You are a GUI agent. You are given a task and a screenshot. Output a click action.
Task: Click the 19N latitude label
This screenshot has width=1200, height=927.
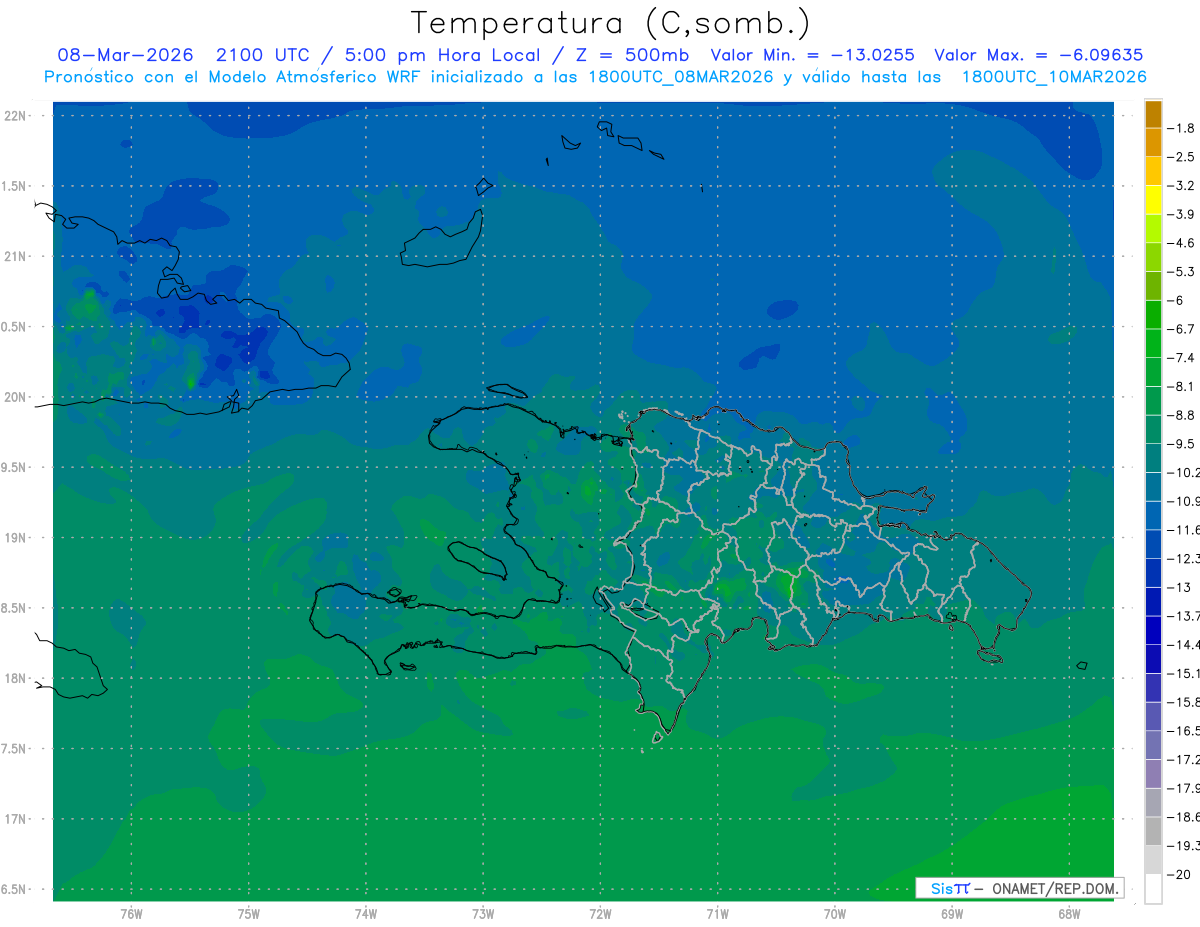17,538
